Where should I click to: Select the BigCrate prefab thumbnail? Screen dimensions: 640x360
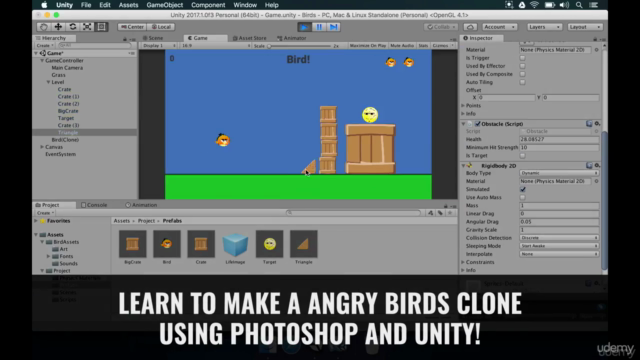pyautogui.click(x=133, y=244)
